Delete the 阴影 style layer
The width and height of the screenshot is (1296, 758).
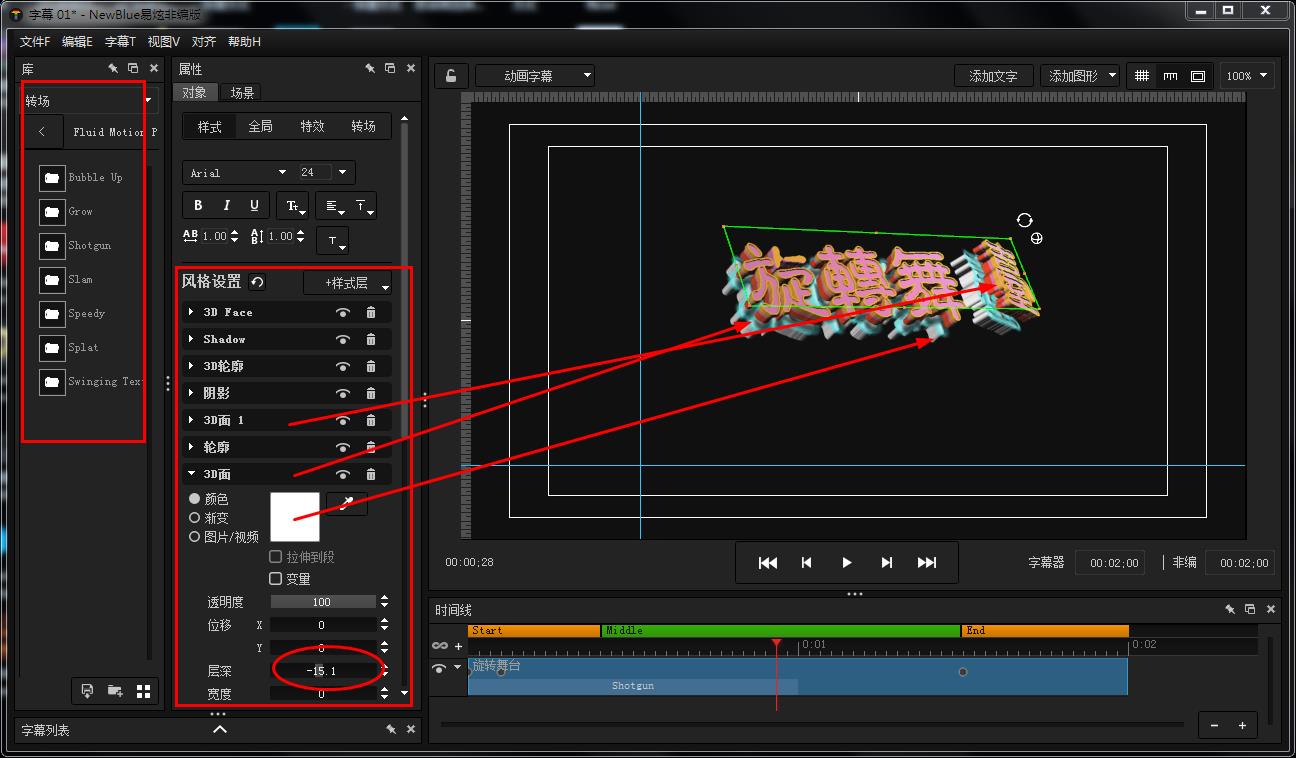pos(371,393)
